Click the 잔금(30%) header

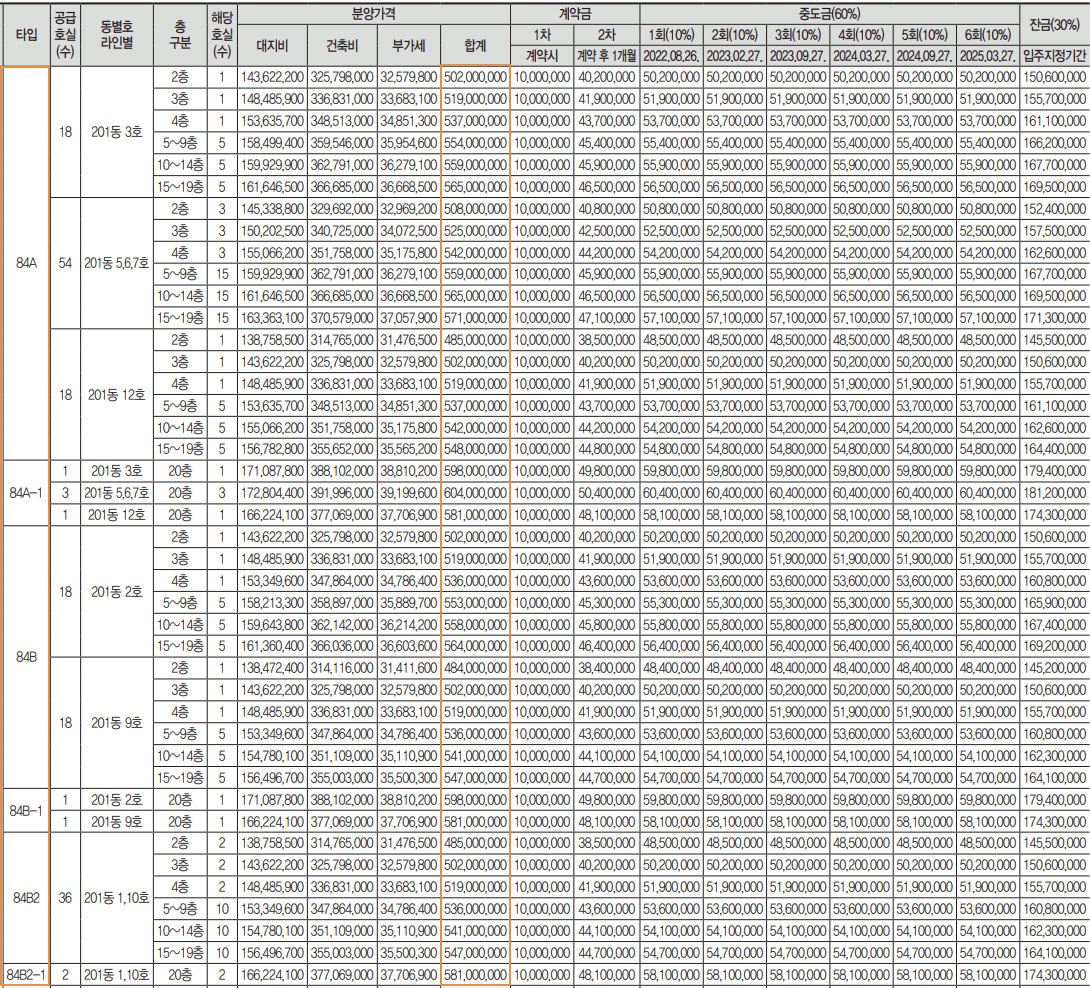(1055, 24)
